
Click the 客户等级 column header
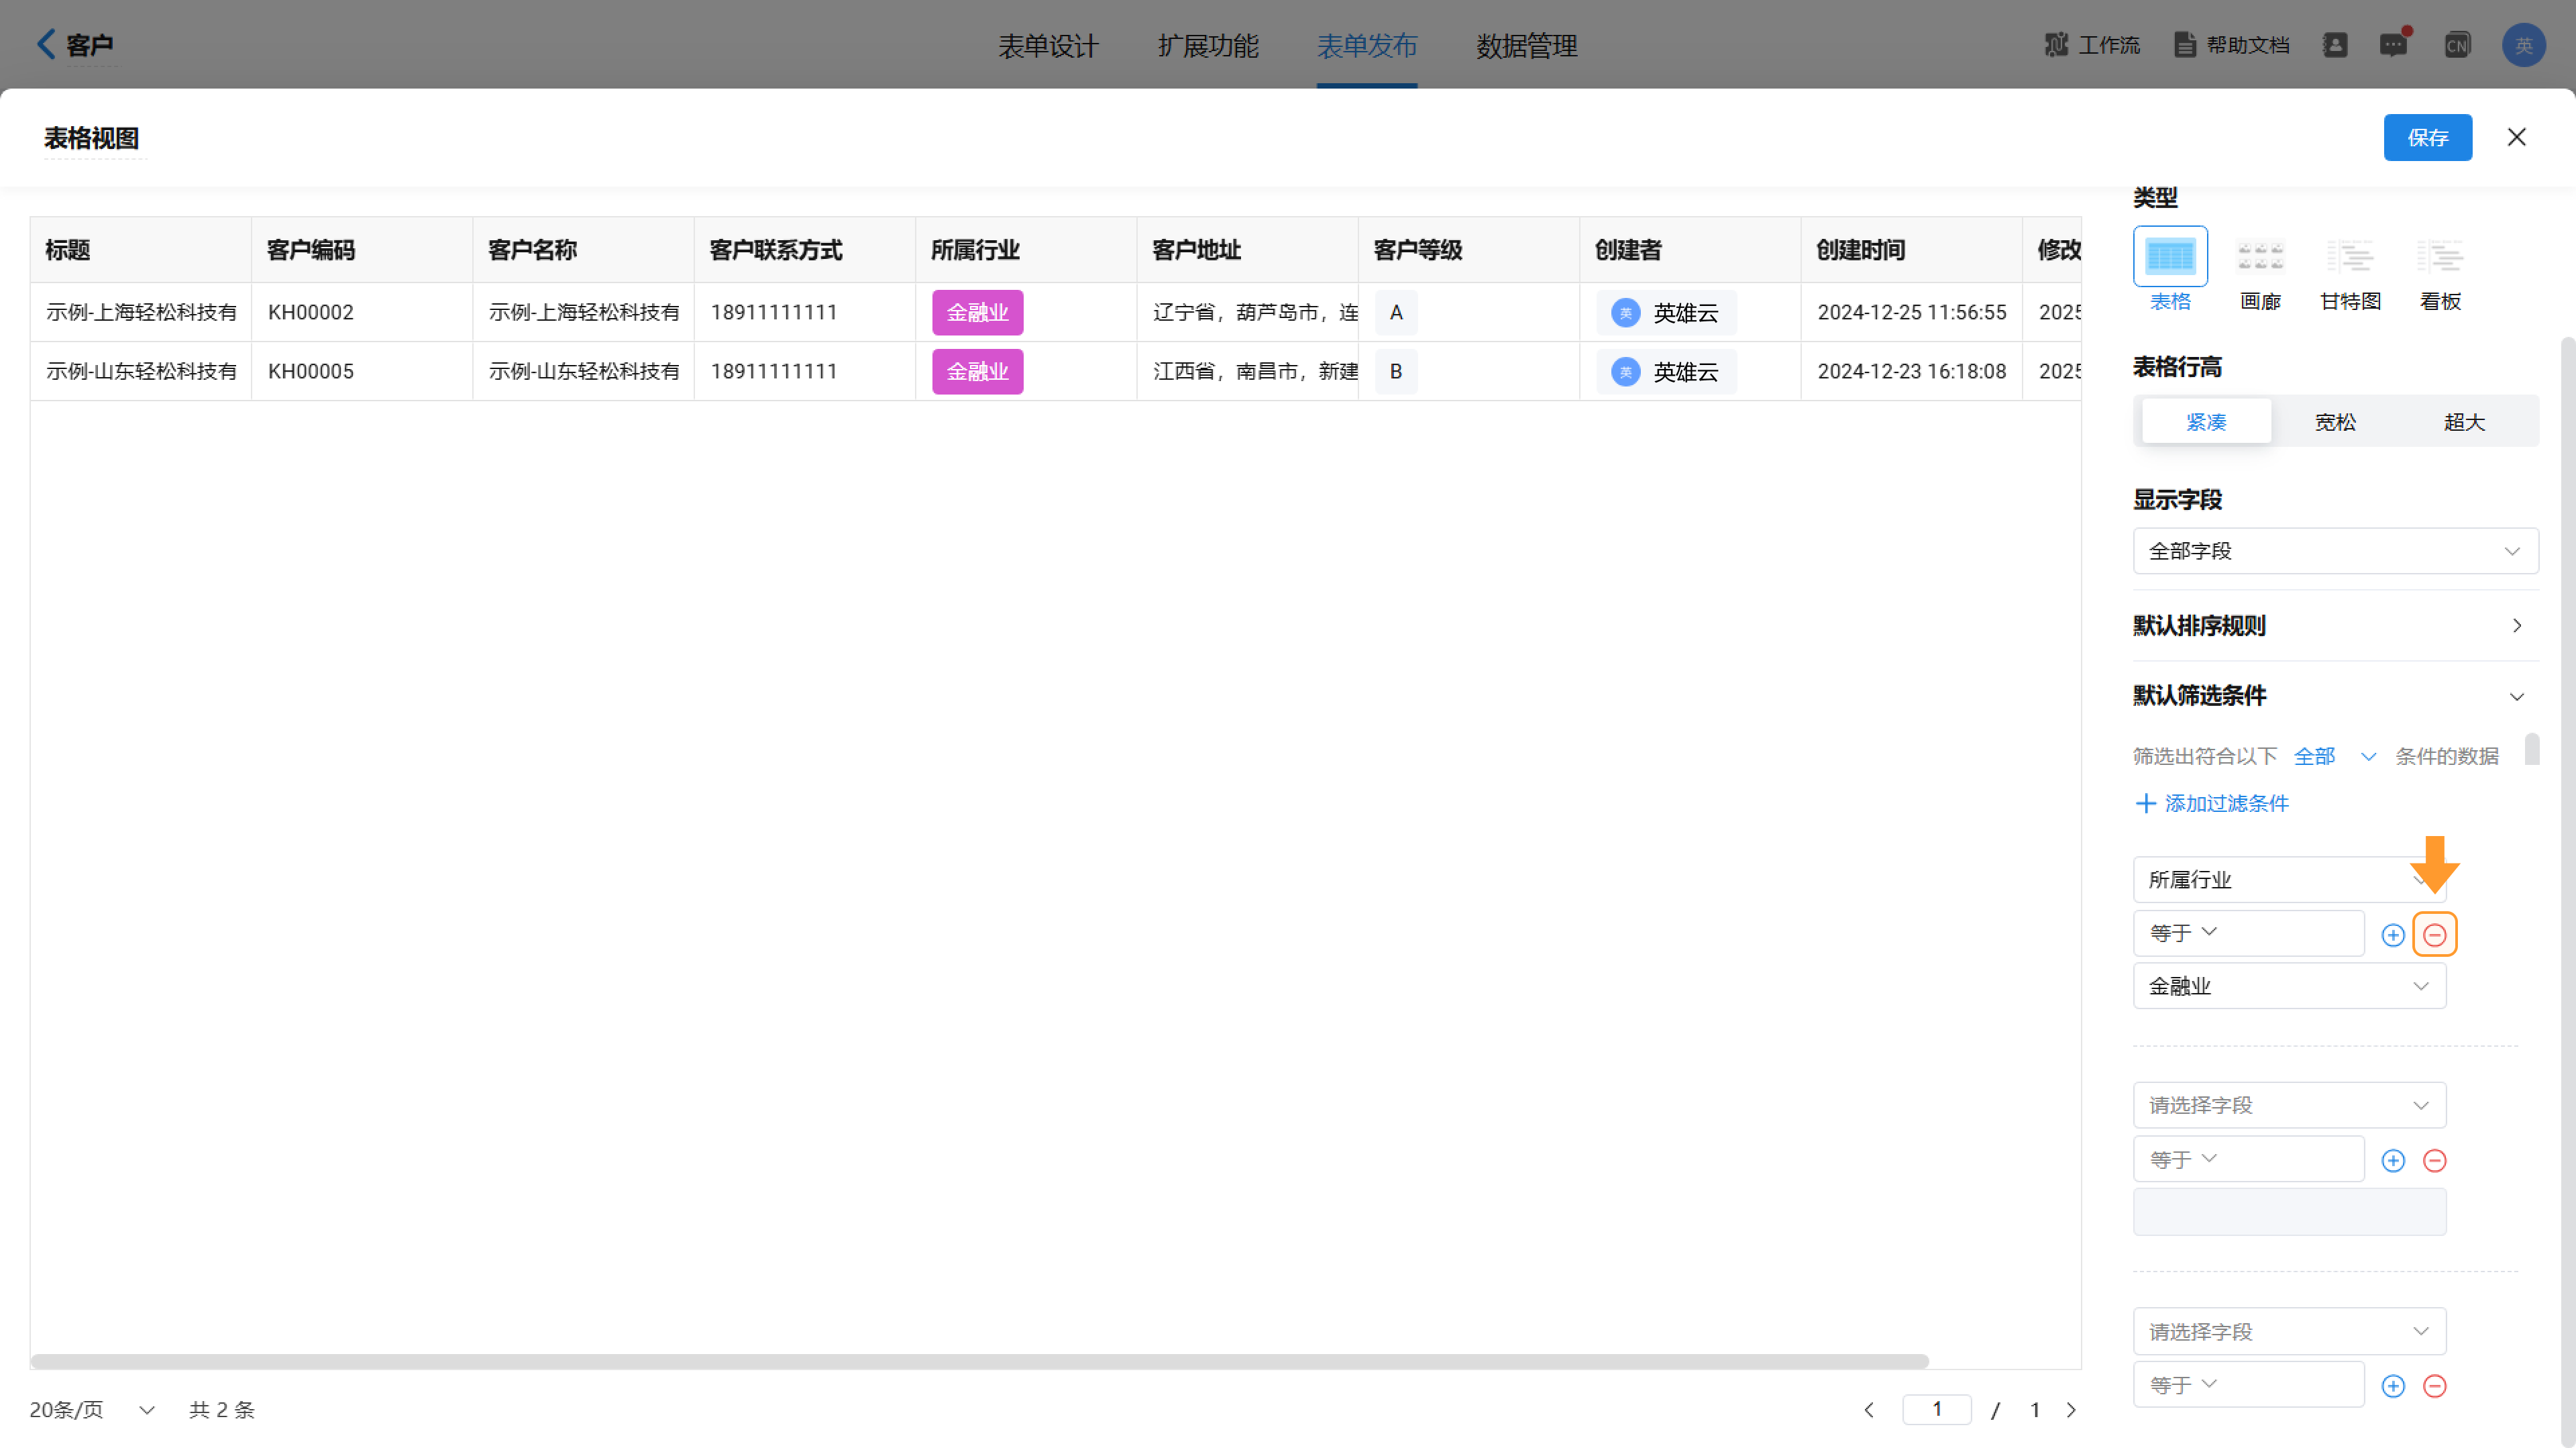tap(1469, 250)
